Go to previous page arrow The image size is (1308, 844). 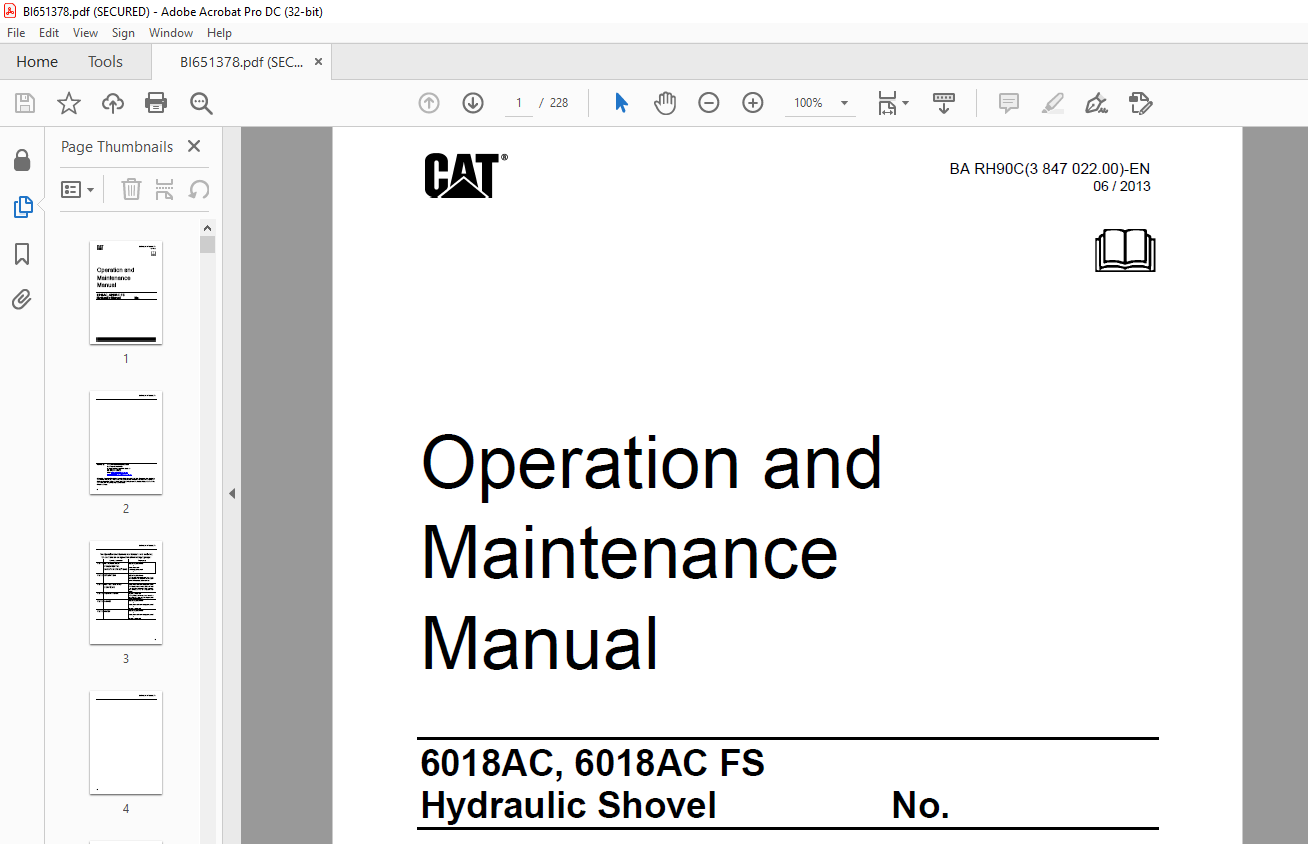coord(429,103)
